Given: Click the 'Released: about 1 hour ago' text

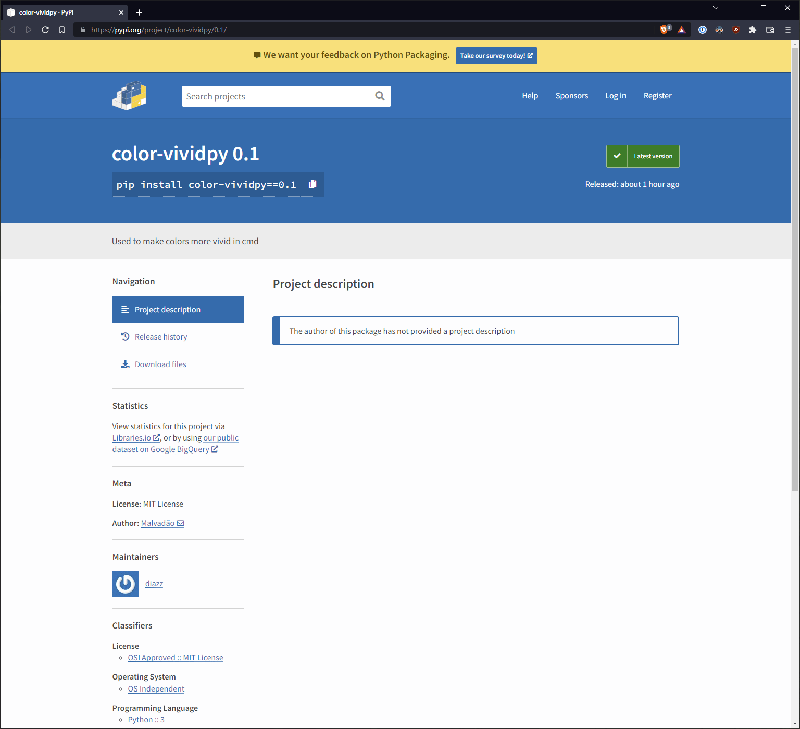Looking at the screenshot, I should (x=632, y=184).
